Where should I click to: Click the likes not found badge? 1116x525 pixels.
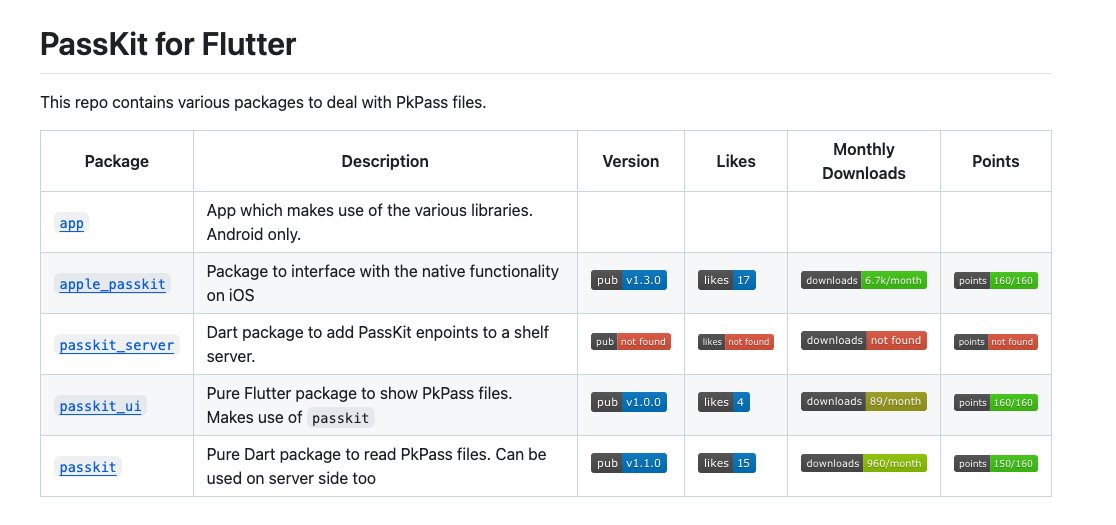click(x=736, y=341)
